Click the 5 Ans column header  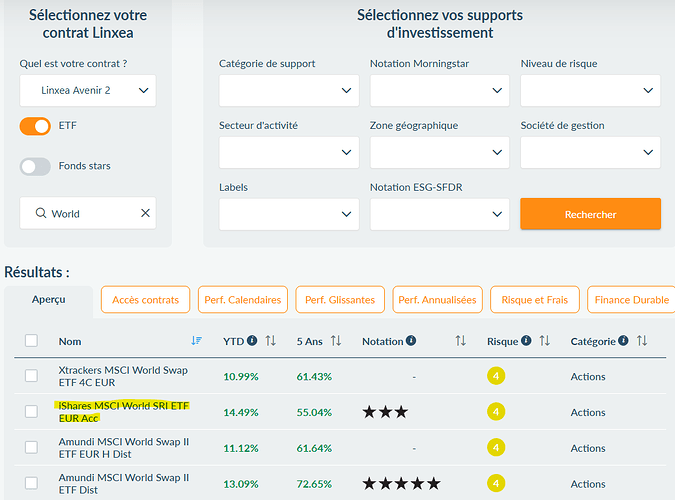(x=310, y=342)
